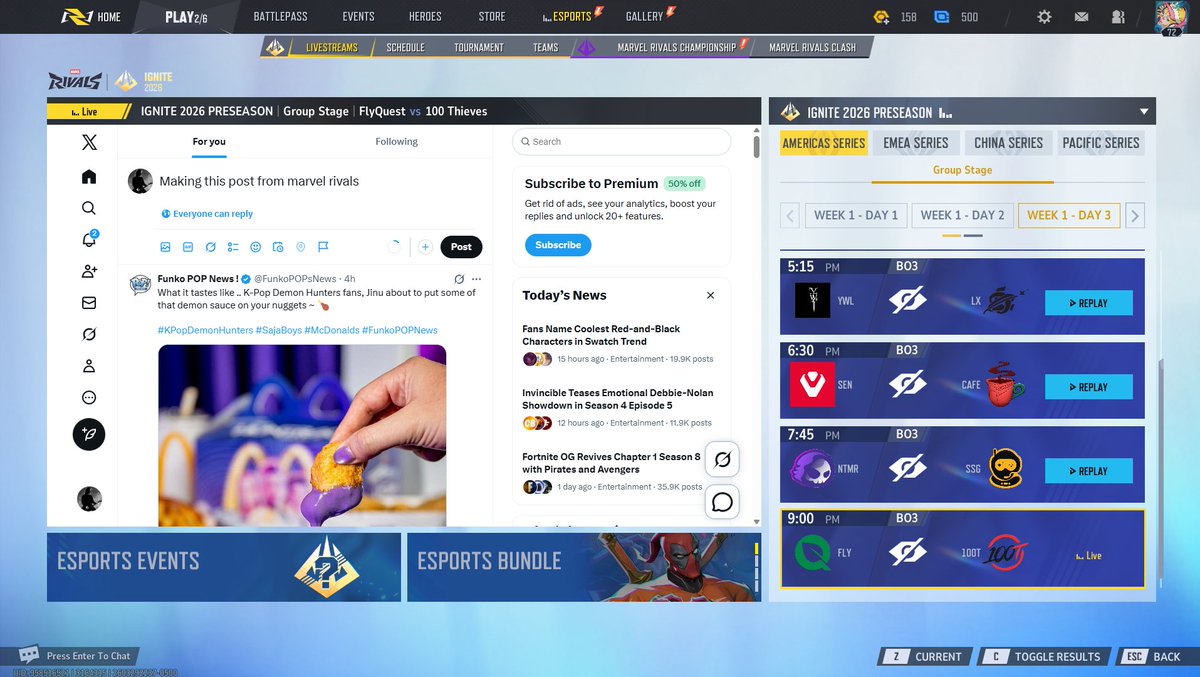Click the Subscribe to Premium button
The width and height of the screenshot is (1200, 677).
[557, 244]
